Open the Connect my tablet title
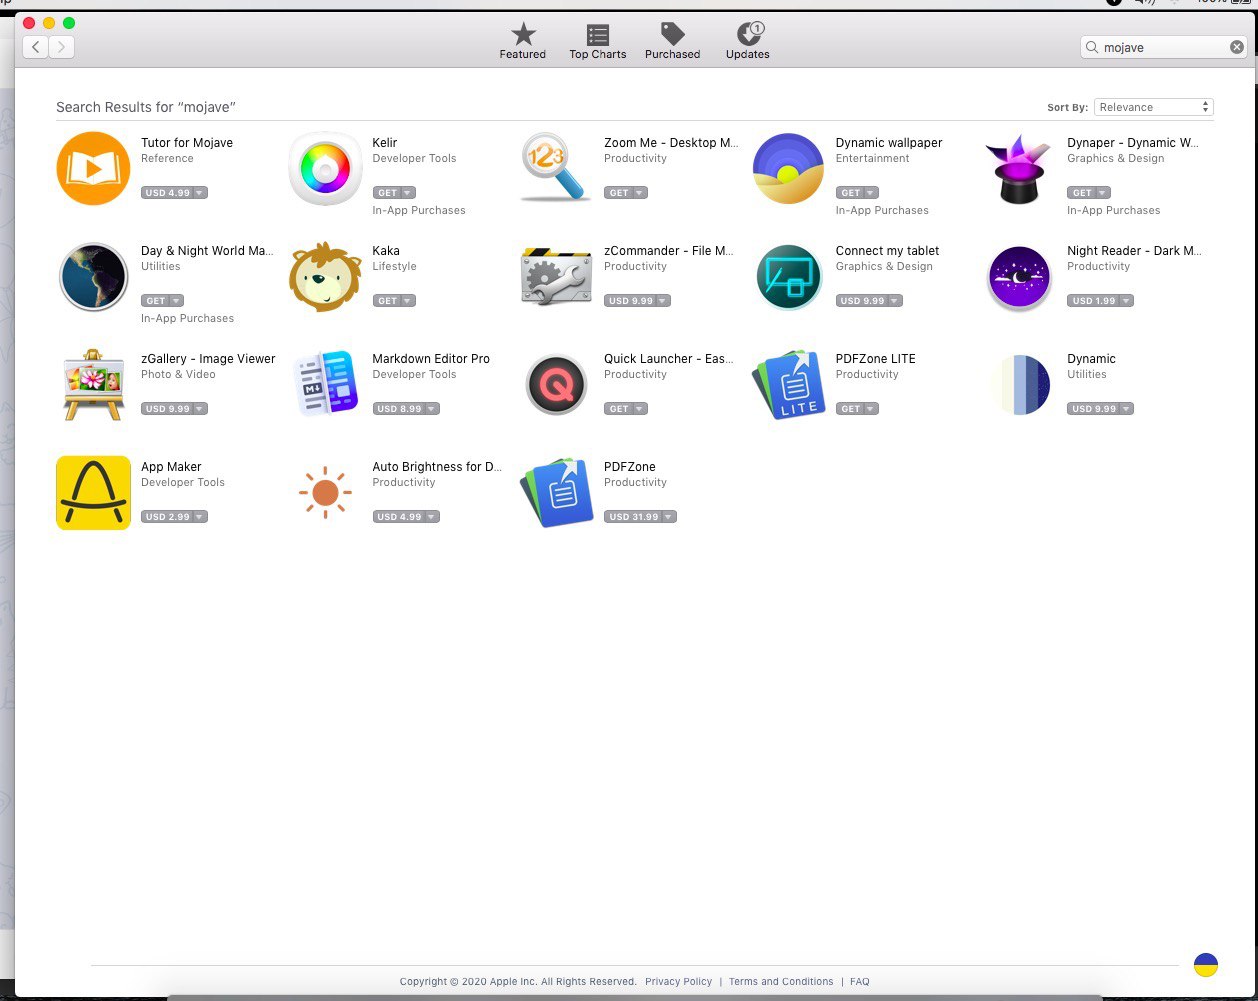The height and width of the screenshot is (1001, 1258). coord(887,251)
